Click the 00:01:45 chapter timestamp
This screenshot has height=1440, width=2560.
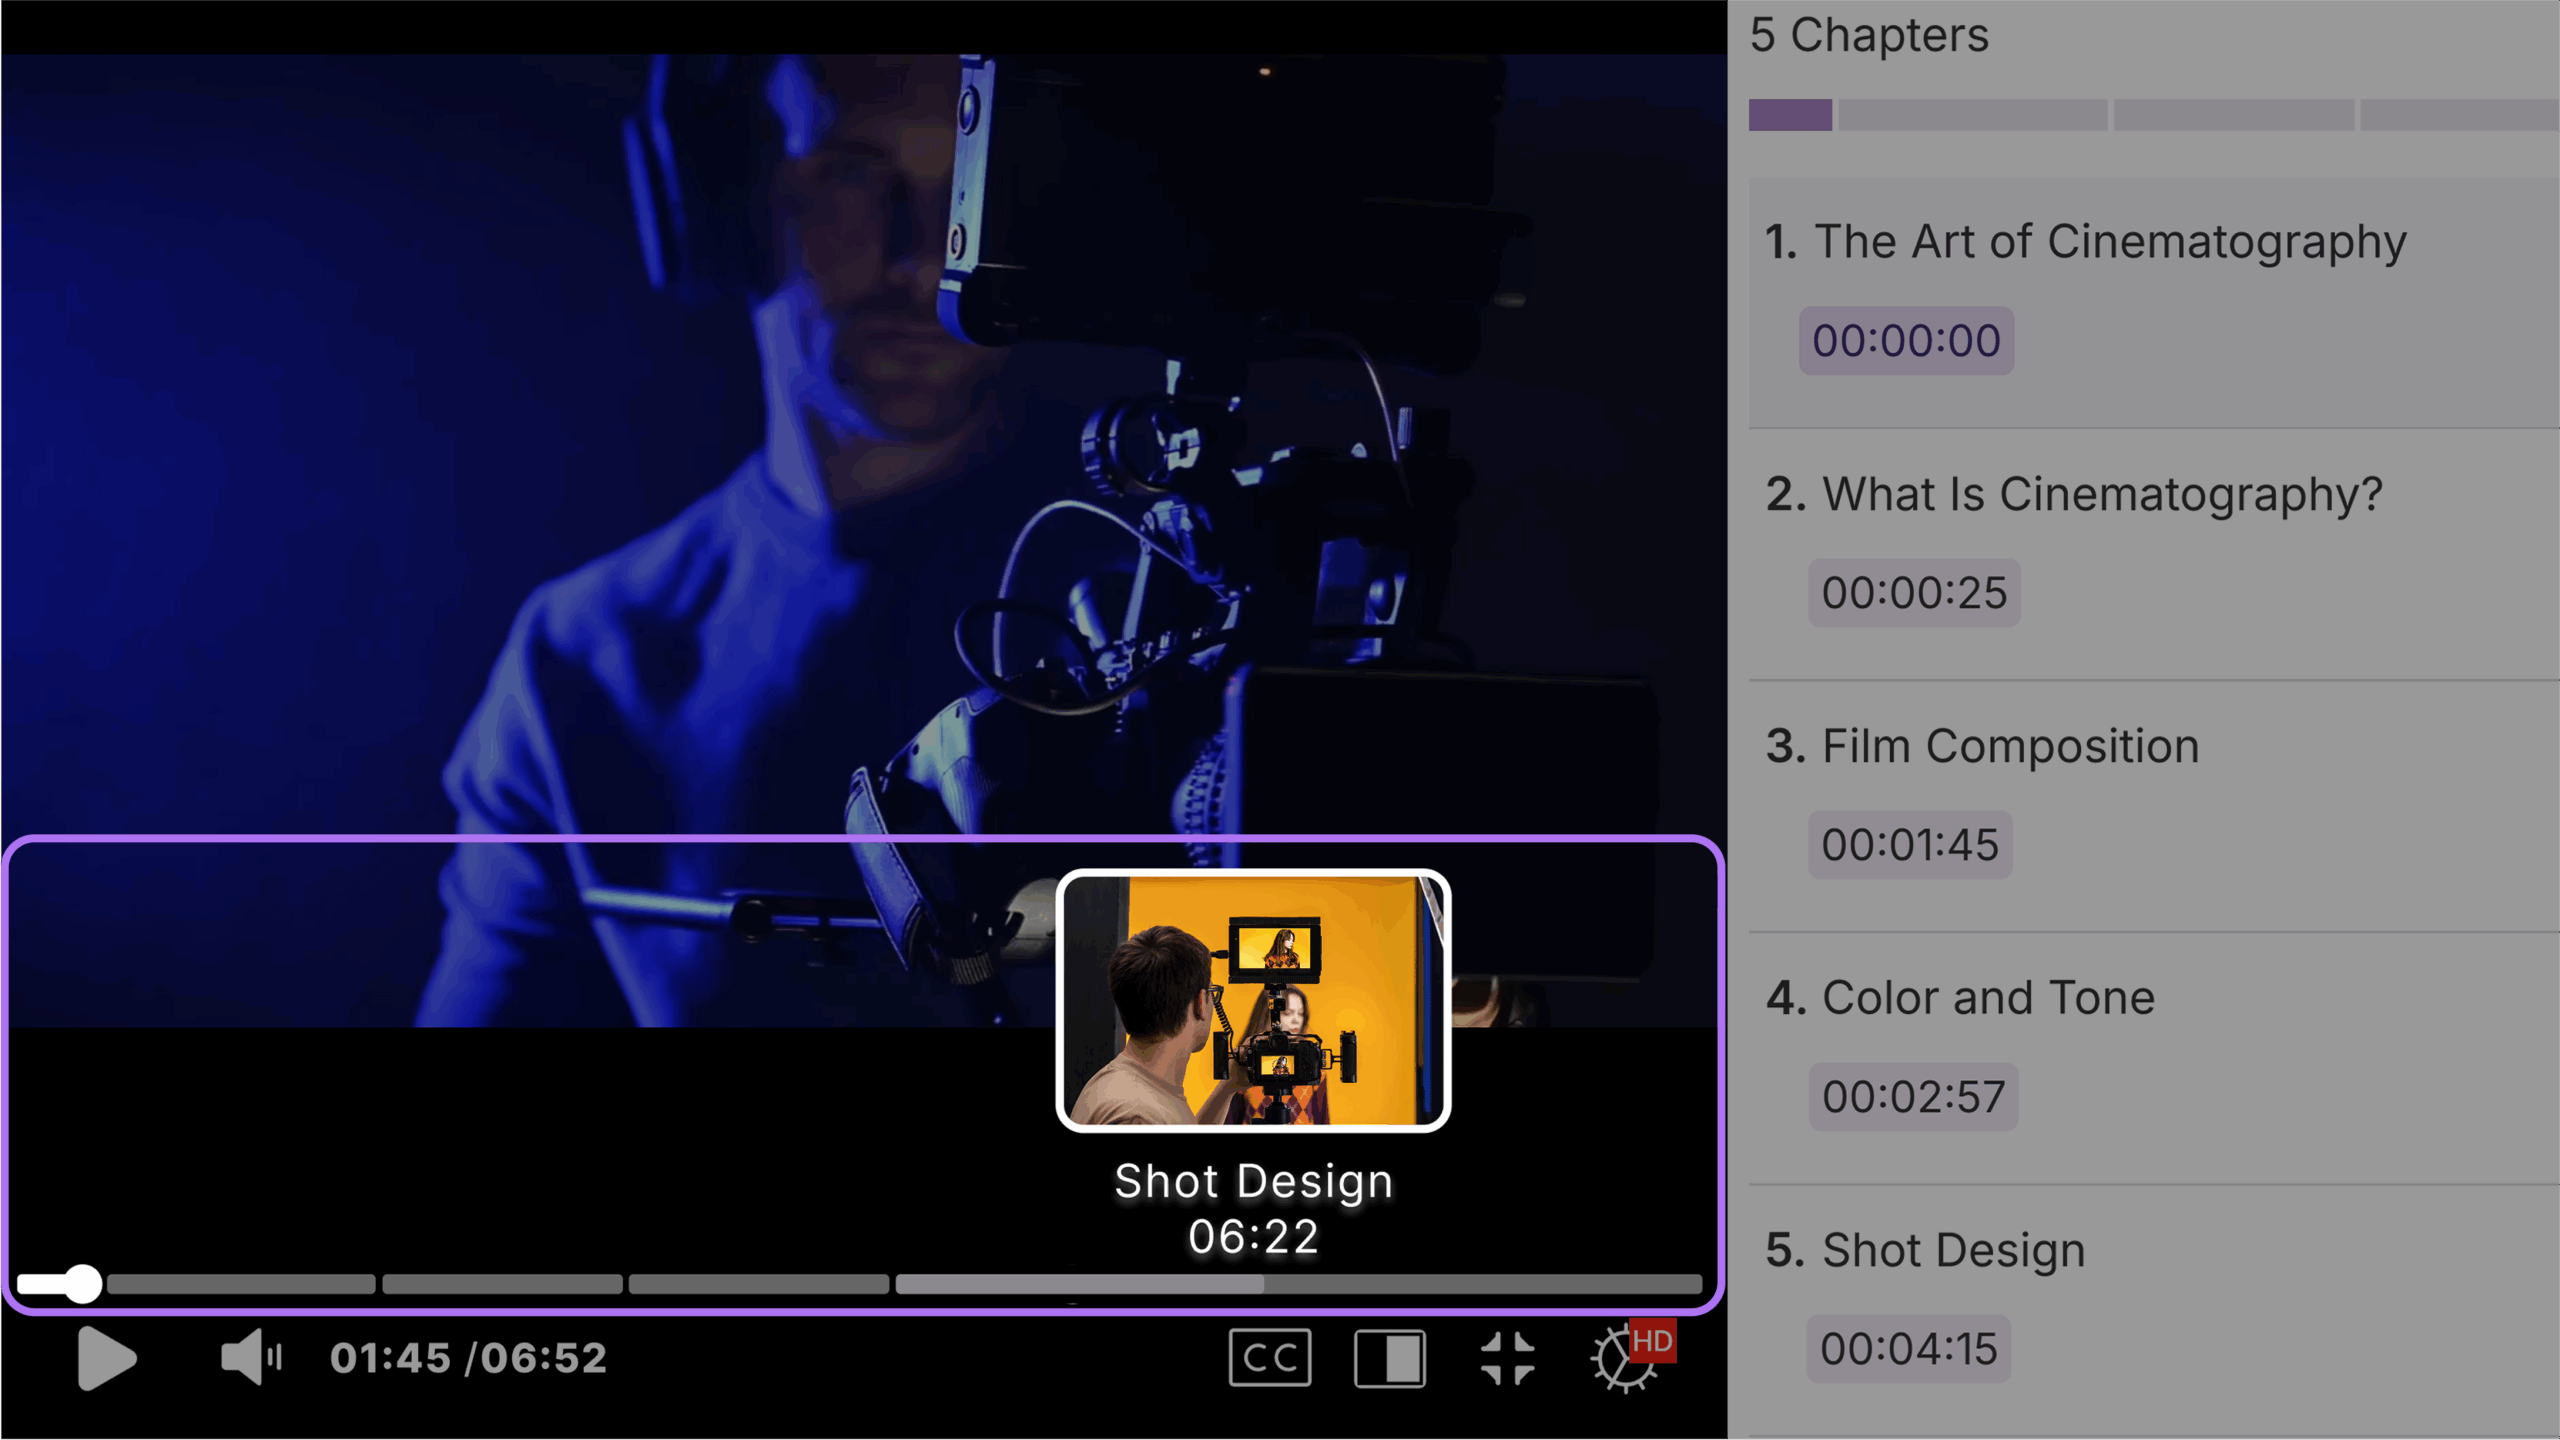(x=1909, y=845)
